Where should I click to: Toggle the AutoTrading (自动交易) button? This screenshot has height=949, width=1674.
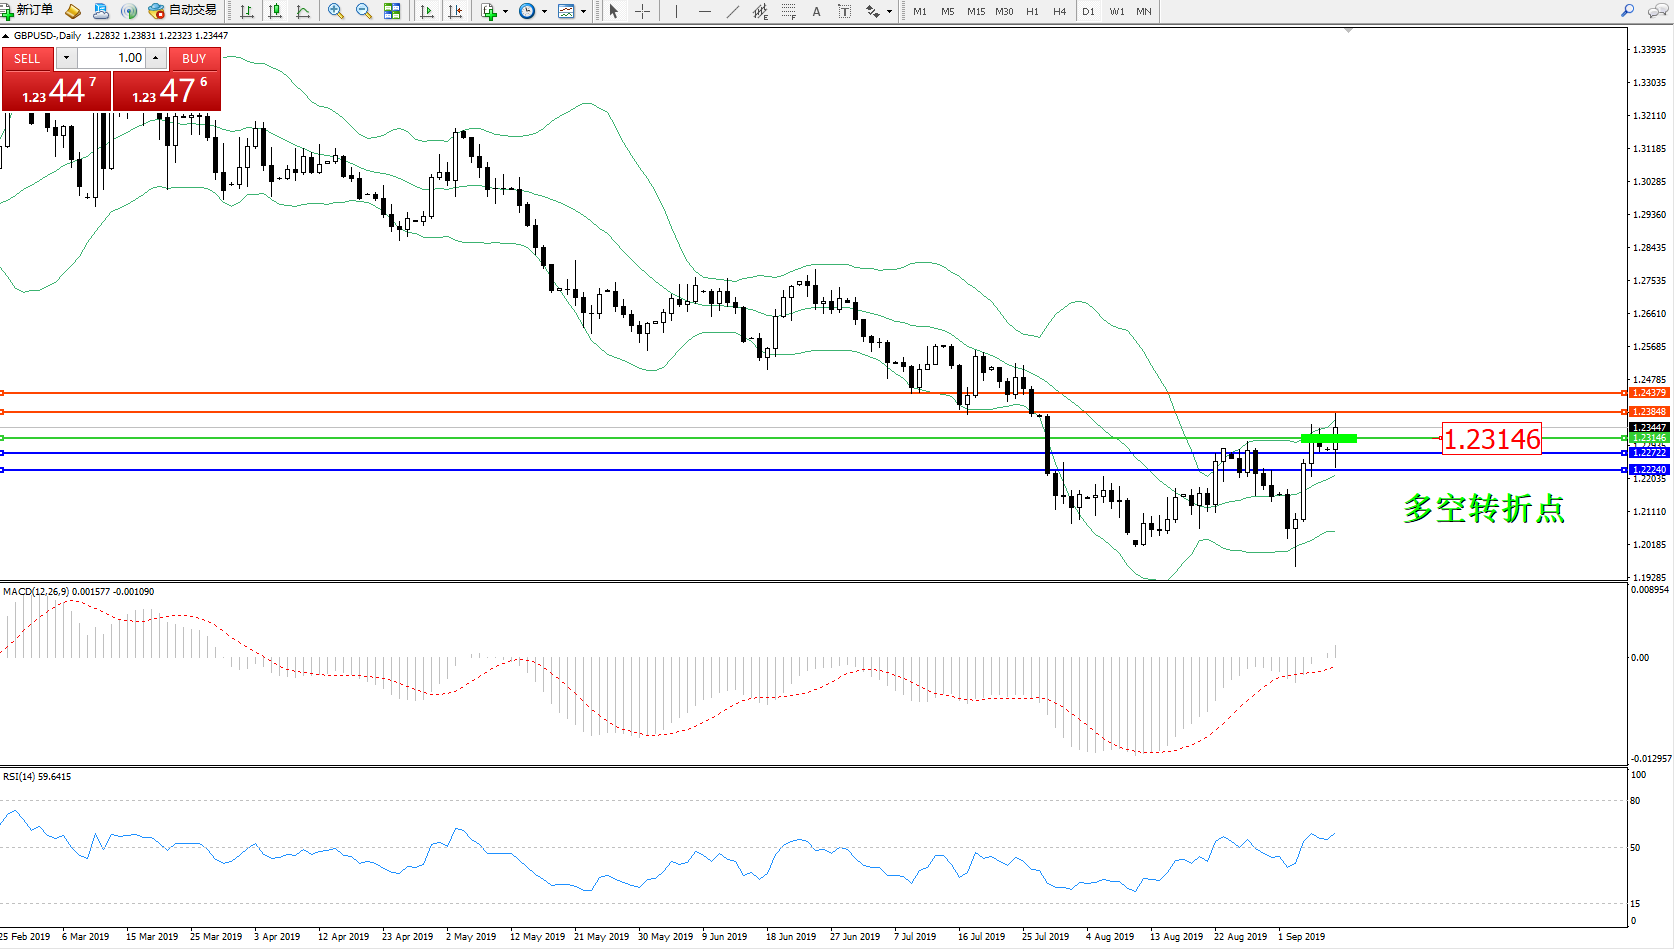coord(182,11)
